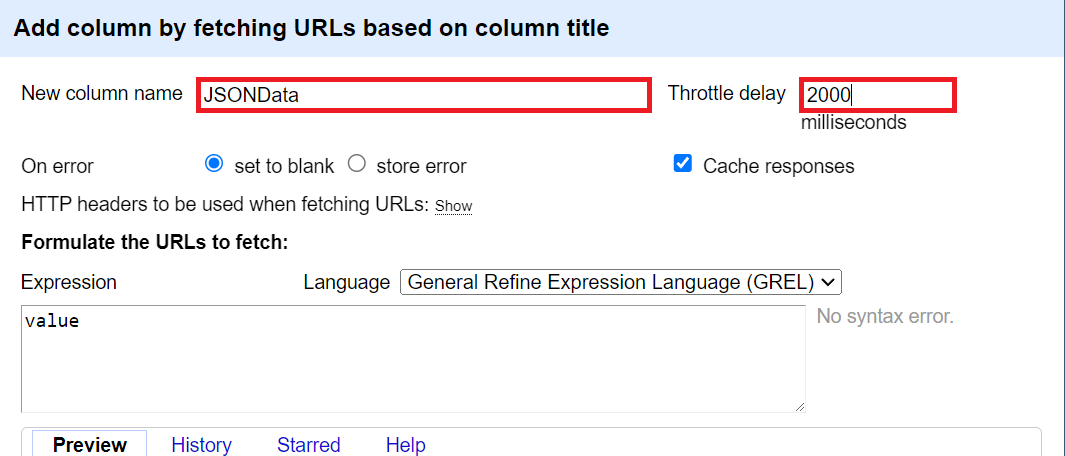The height and width of the screenshot is (456, 1065).
Task: Switch to the Preview tab
Action: tap(90, 444)
